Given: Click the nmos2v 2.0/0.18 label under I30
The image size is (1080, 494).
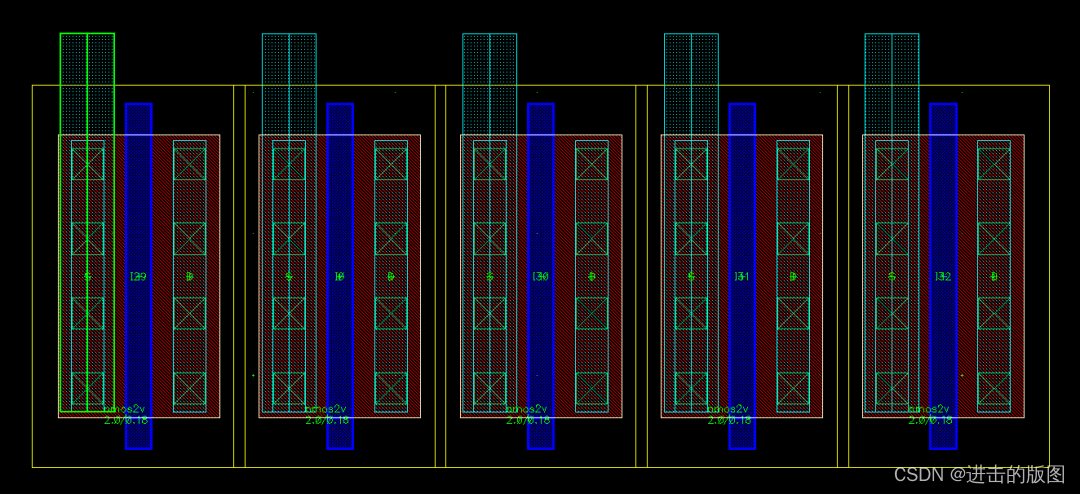Looking at the screenshot, I should [x=528, y=414].
